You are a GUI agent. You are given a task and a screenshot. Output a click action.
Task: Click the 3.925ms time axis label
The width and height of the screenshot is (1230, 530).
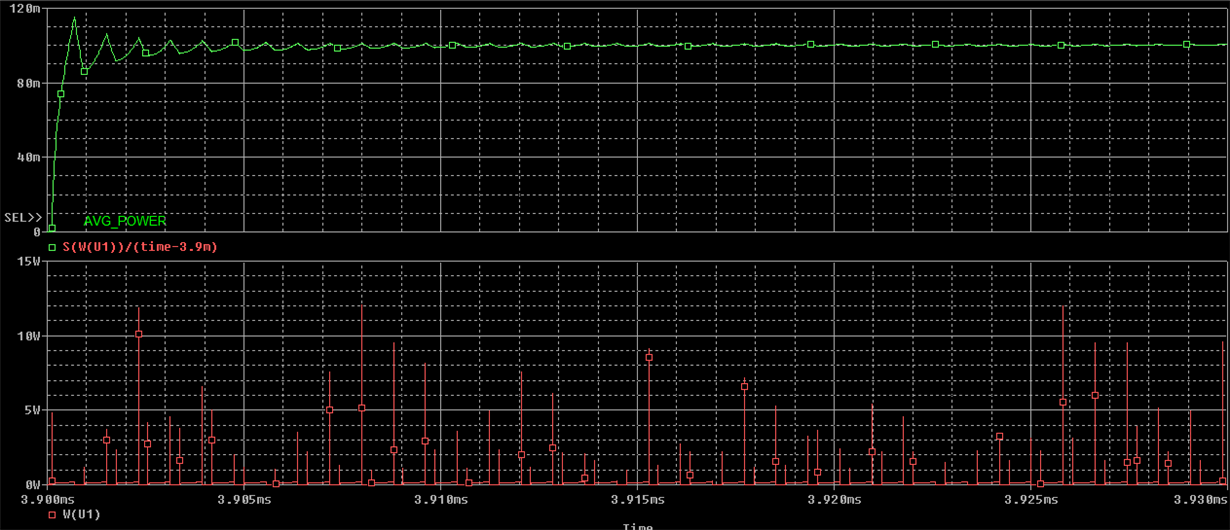1033,499
